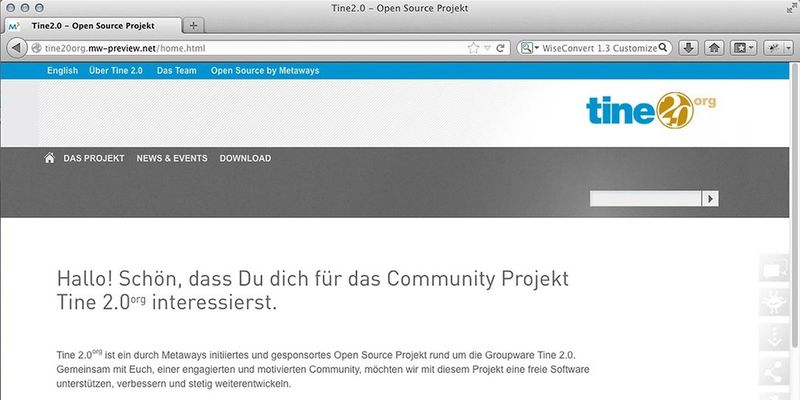
Task: Expand the add-on toolbar dropdown arrow
Action: tap(788, 48)
